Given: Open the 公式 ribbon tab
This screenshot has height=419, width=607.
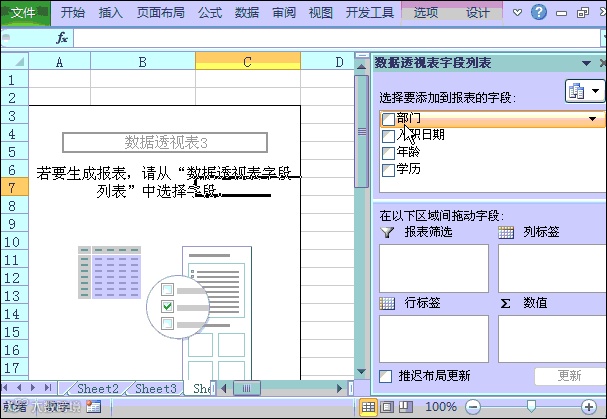Looking at the screenshot, I should pyautogui.click(x=210, y=13).
